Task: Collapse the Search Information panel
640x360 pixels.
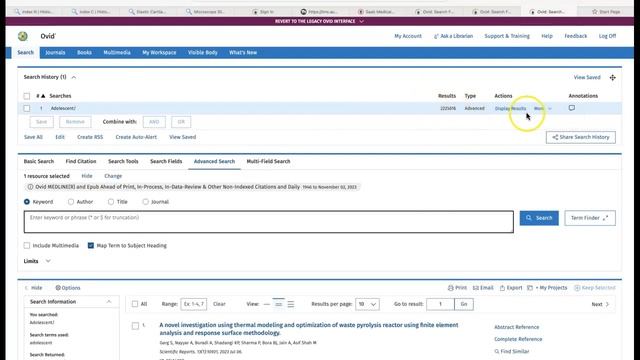Action: click(x=109, y=302)
